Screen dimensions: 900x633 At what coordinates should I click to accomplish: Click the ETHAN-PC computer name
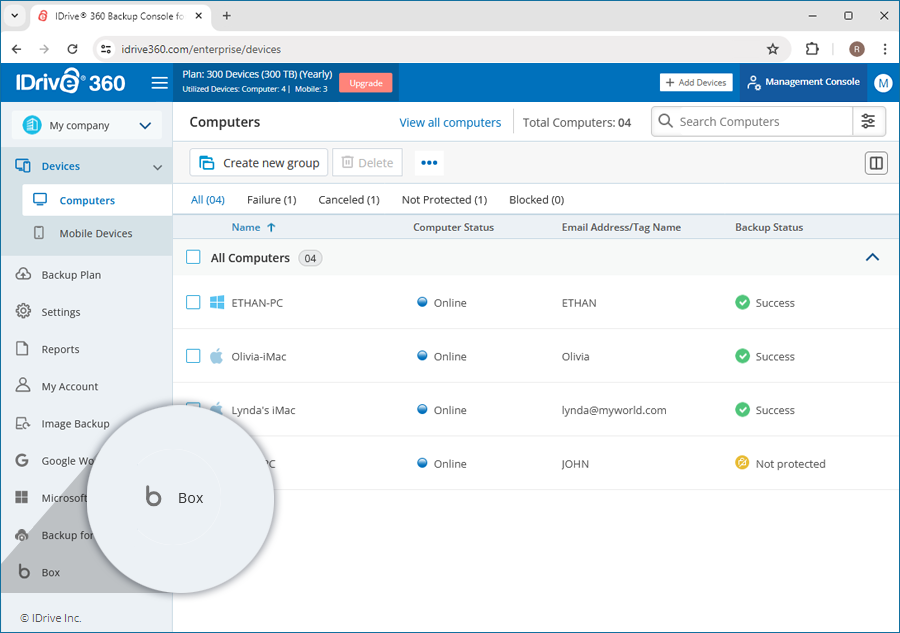pos(257,303)
